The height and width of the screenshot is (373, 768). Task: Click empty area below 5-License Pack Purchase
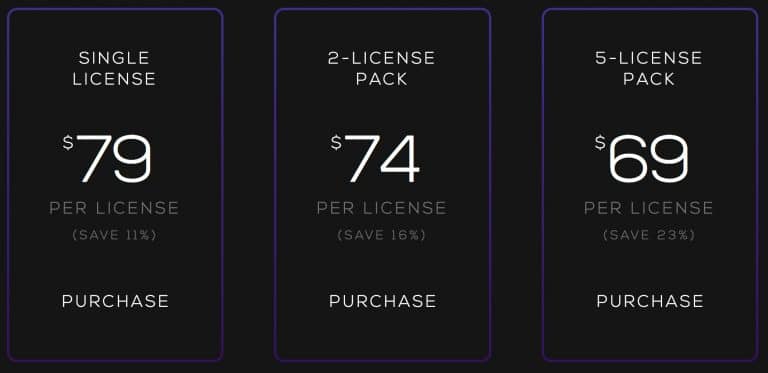[x=650, y=335]
